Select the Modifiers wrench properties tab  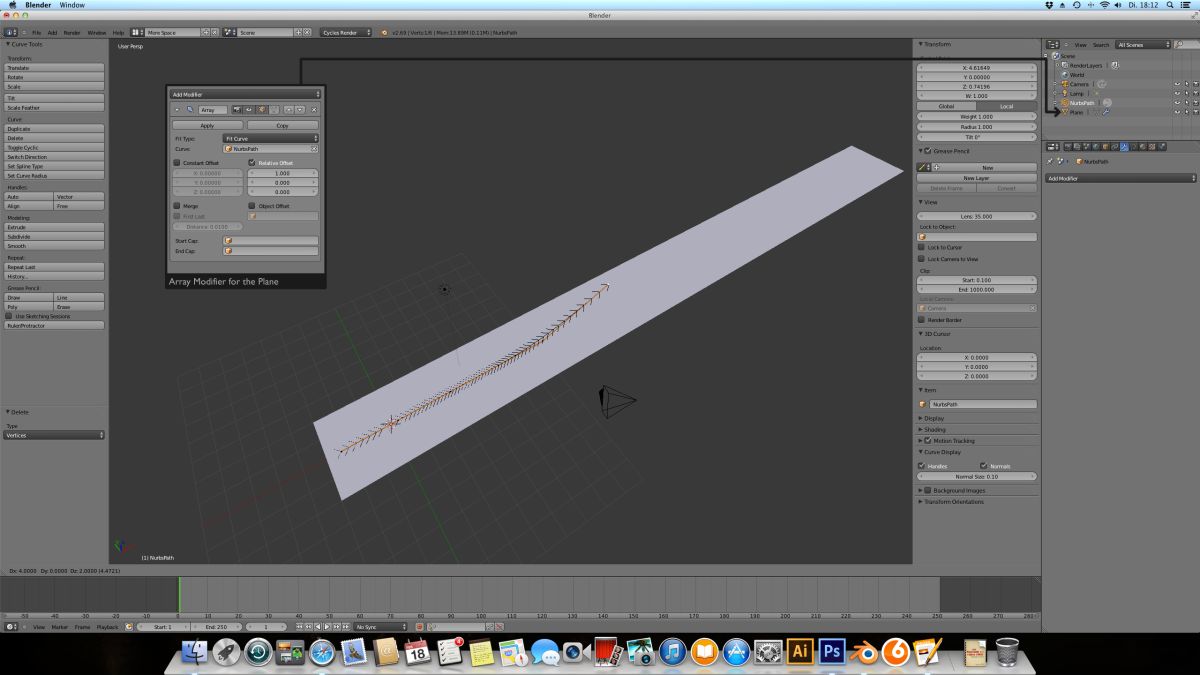[x=1124, y=146]
